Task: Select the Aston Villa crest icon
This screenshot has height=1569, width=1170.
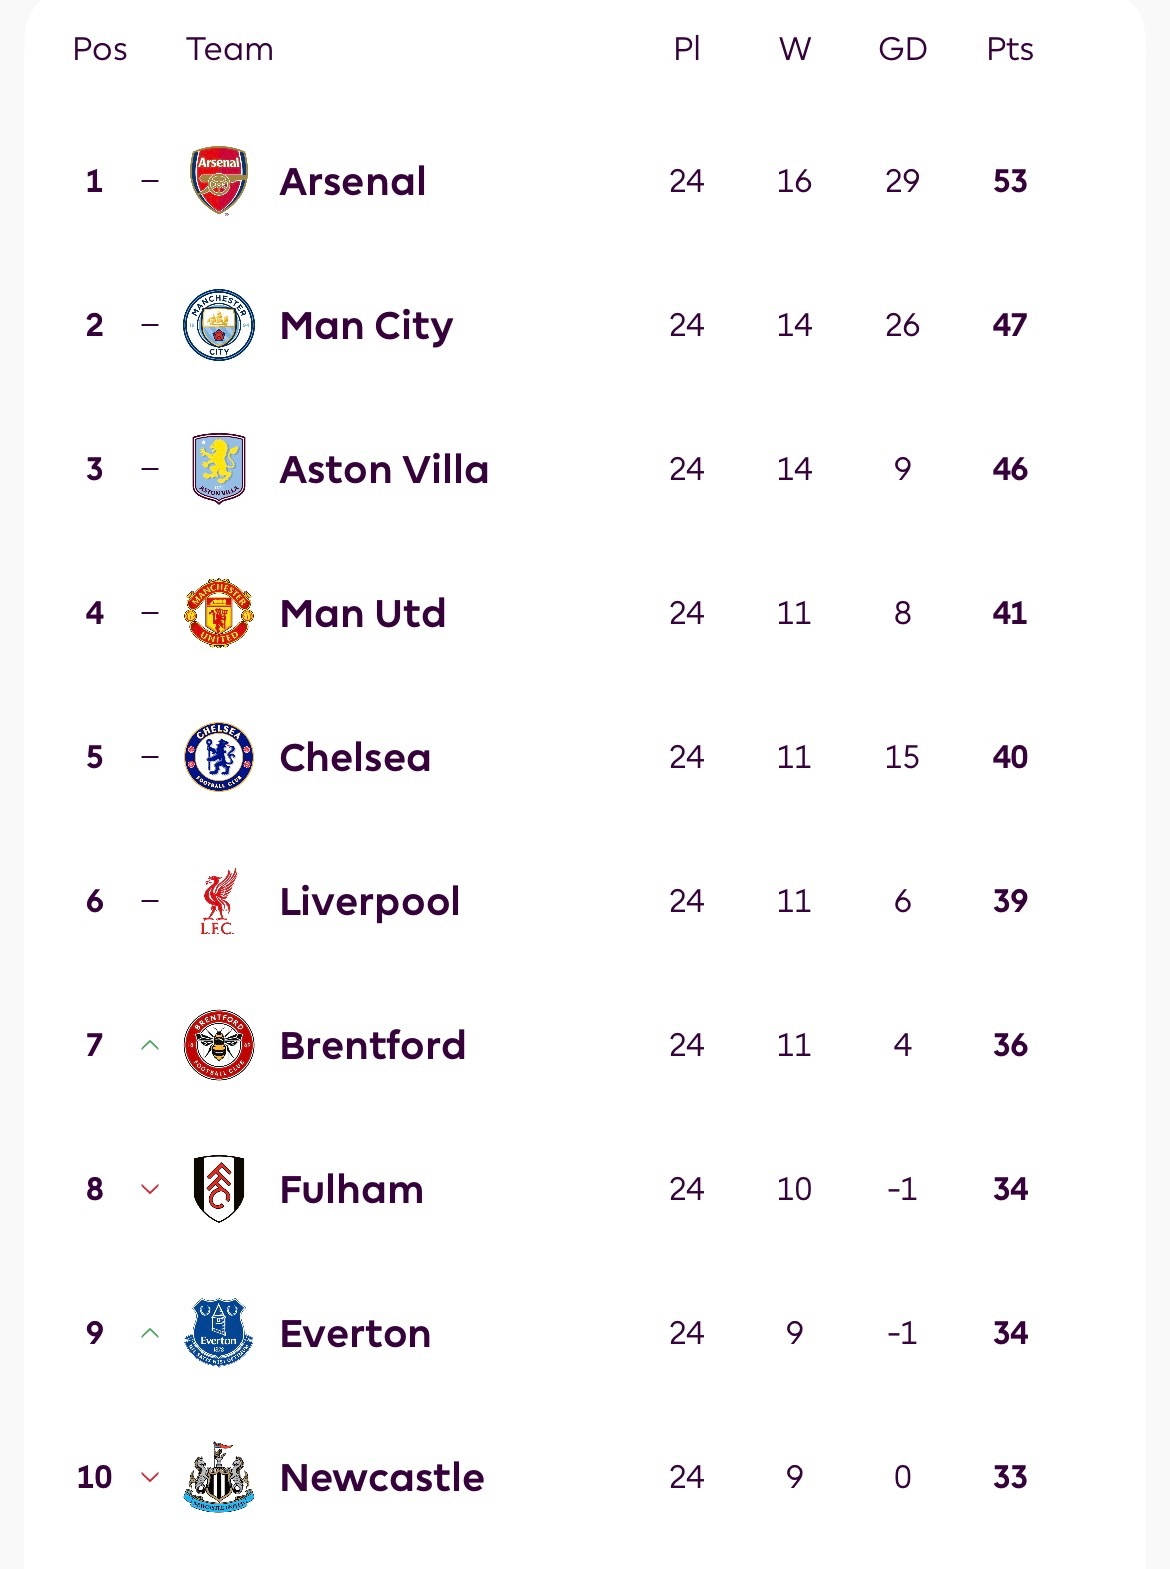Action: 219,469
